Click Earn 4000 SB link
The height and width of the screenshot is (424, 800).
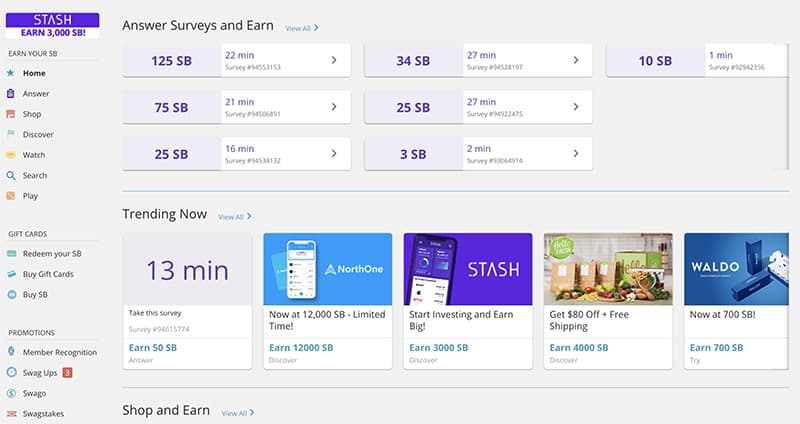[579, 347]
